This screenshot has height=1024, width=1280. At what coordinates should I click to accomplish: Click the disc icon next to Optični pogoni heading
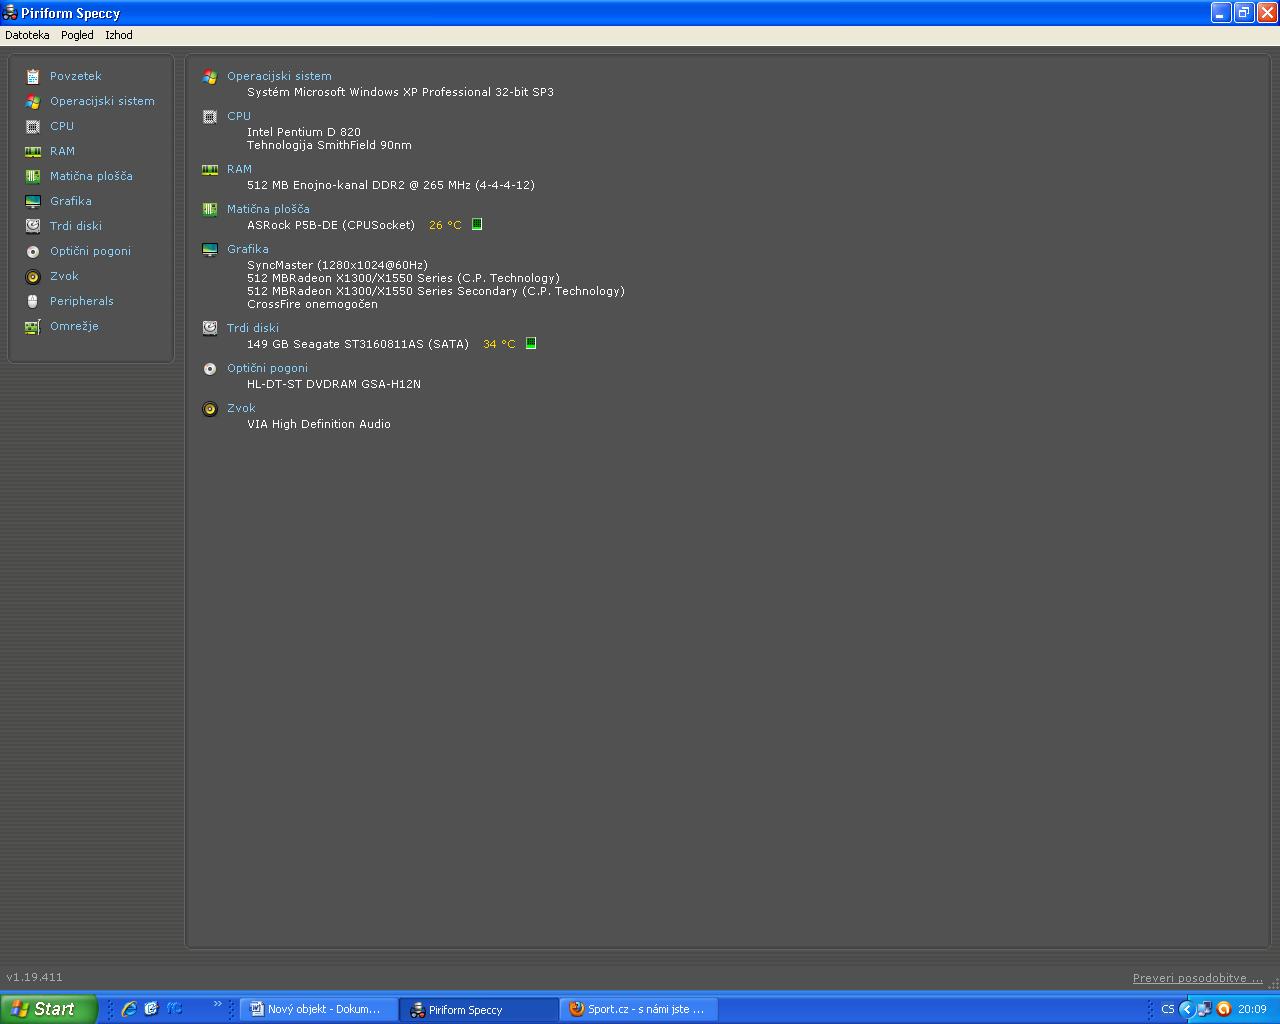tap(210, 368)
